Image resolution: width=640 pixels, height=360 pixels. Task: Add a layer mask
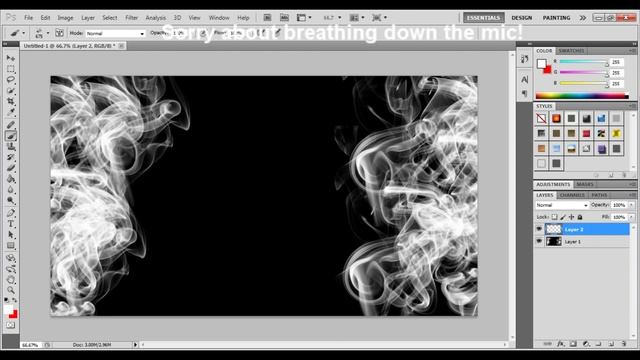pos(573,344)
